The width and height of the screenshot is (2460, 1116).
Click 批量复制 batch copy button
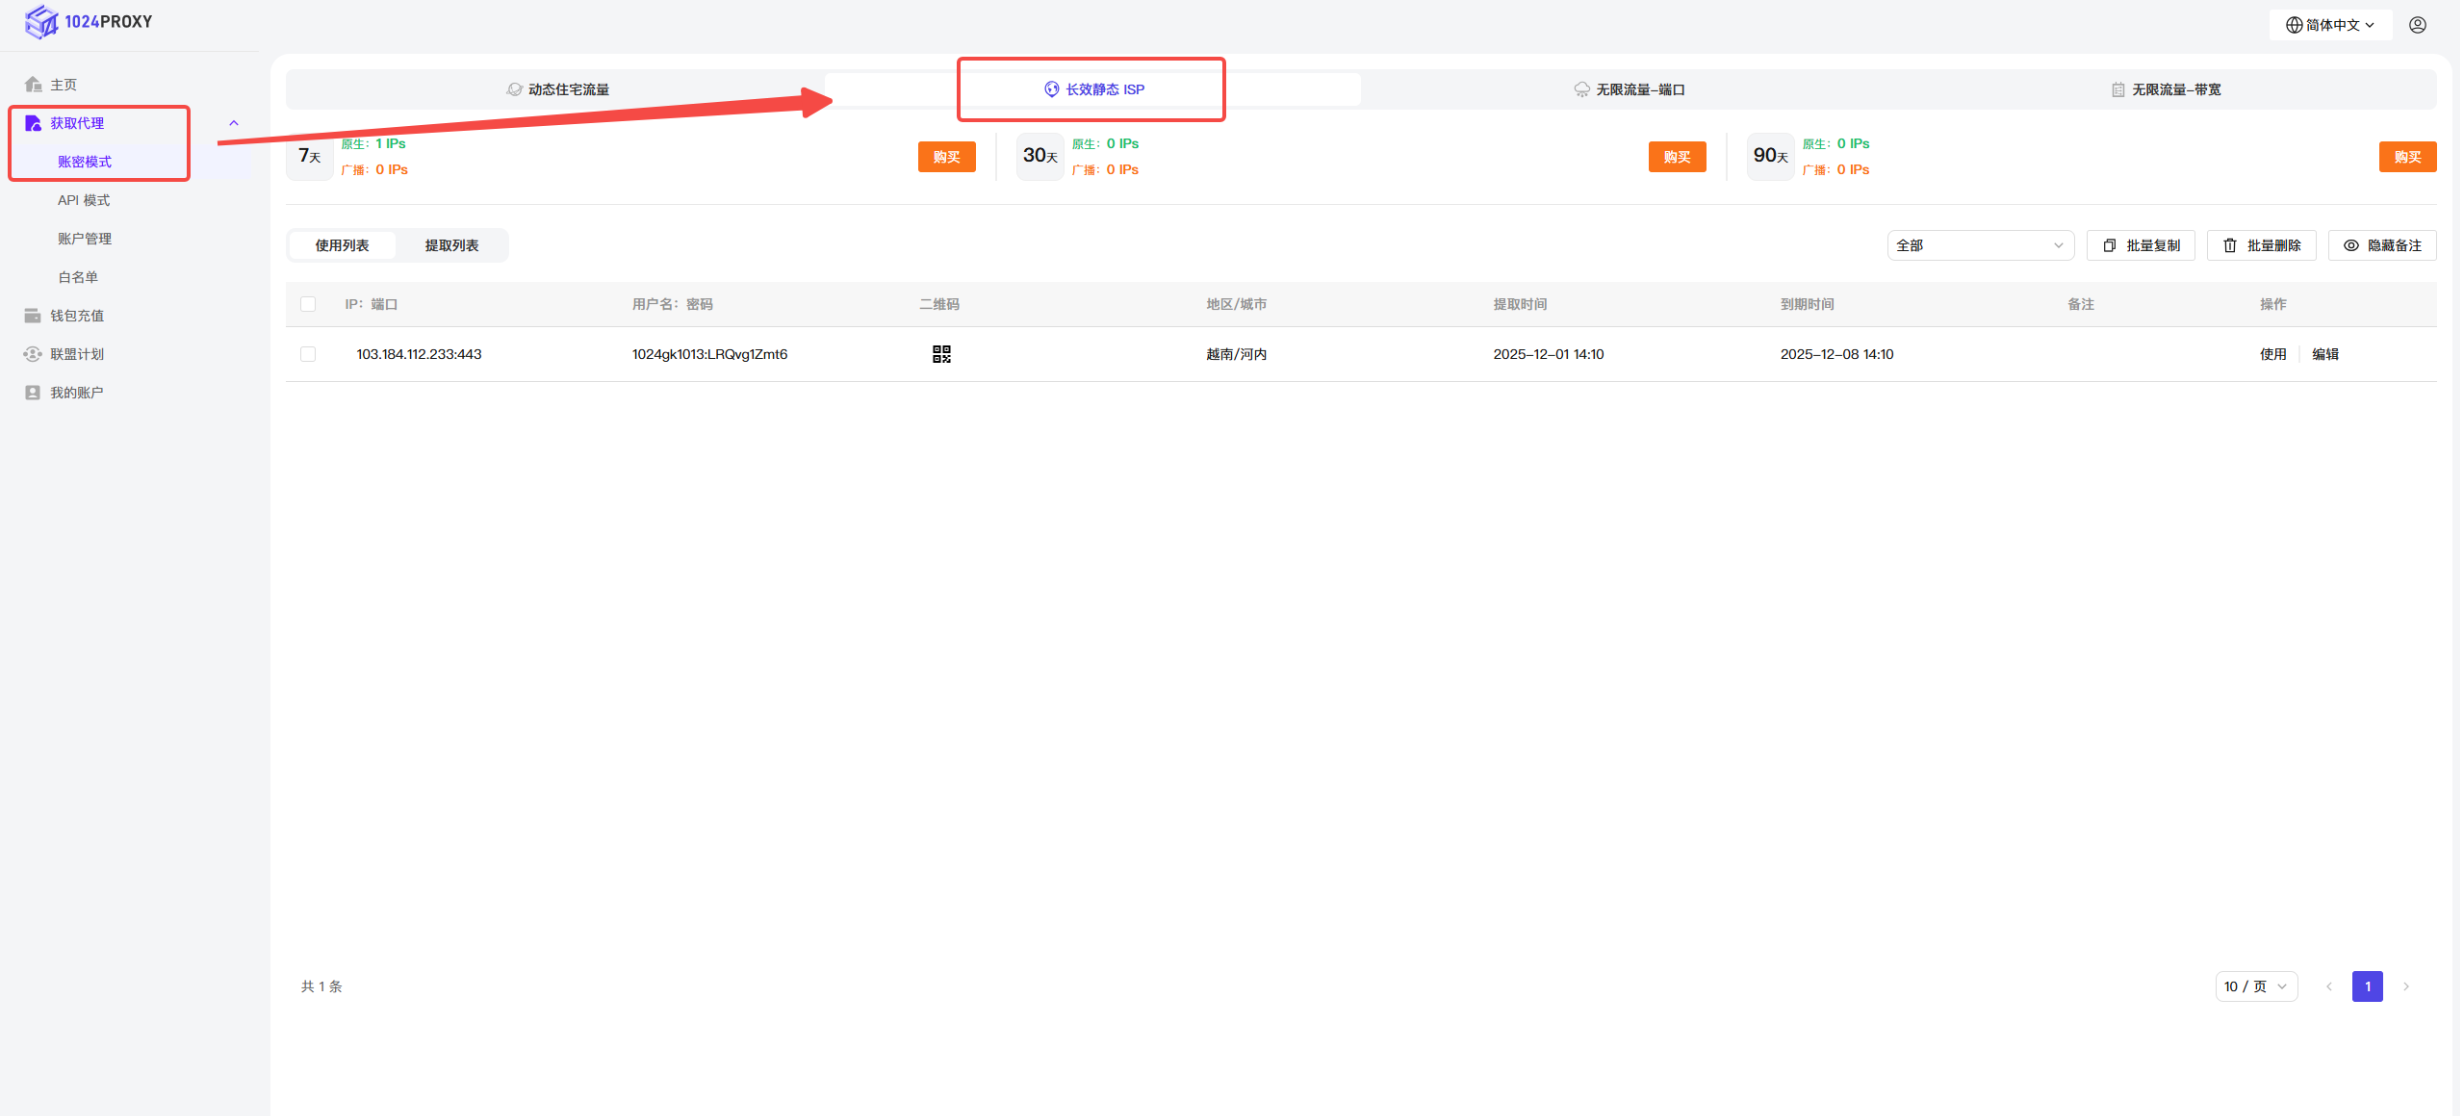[2140, 246]
